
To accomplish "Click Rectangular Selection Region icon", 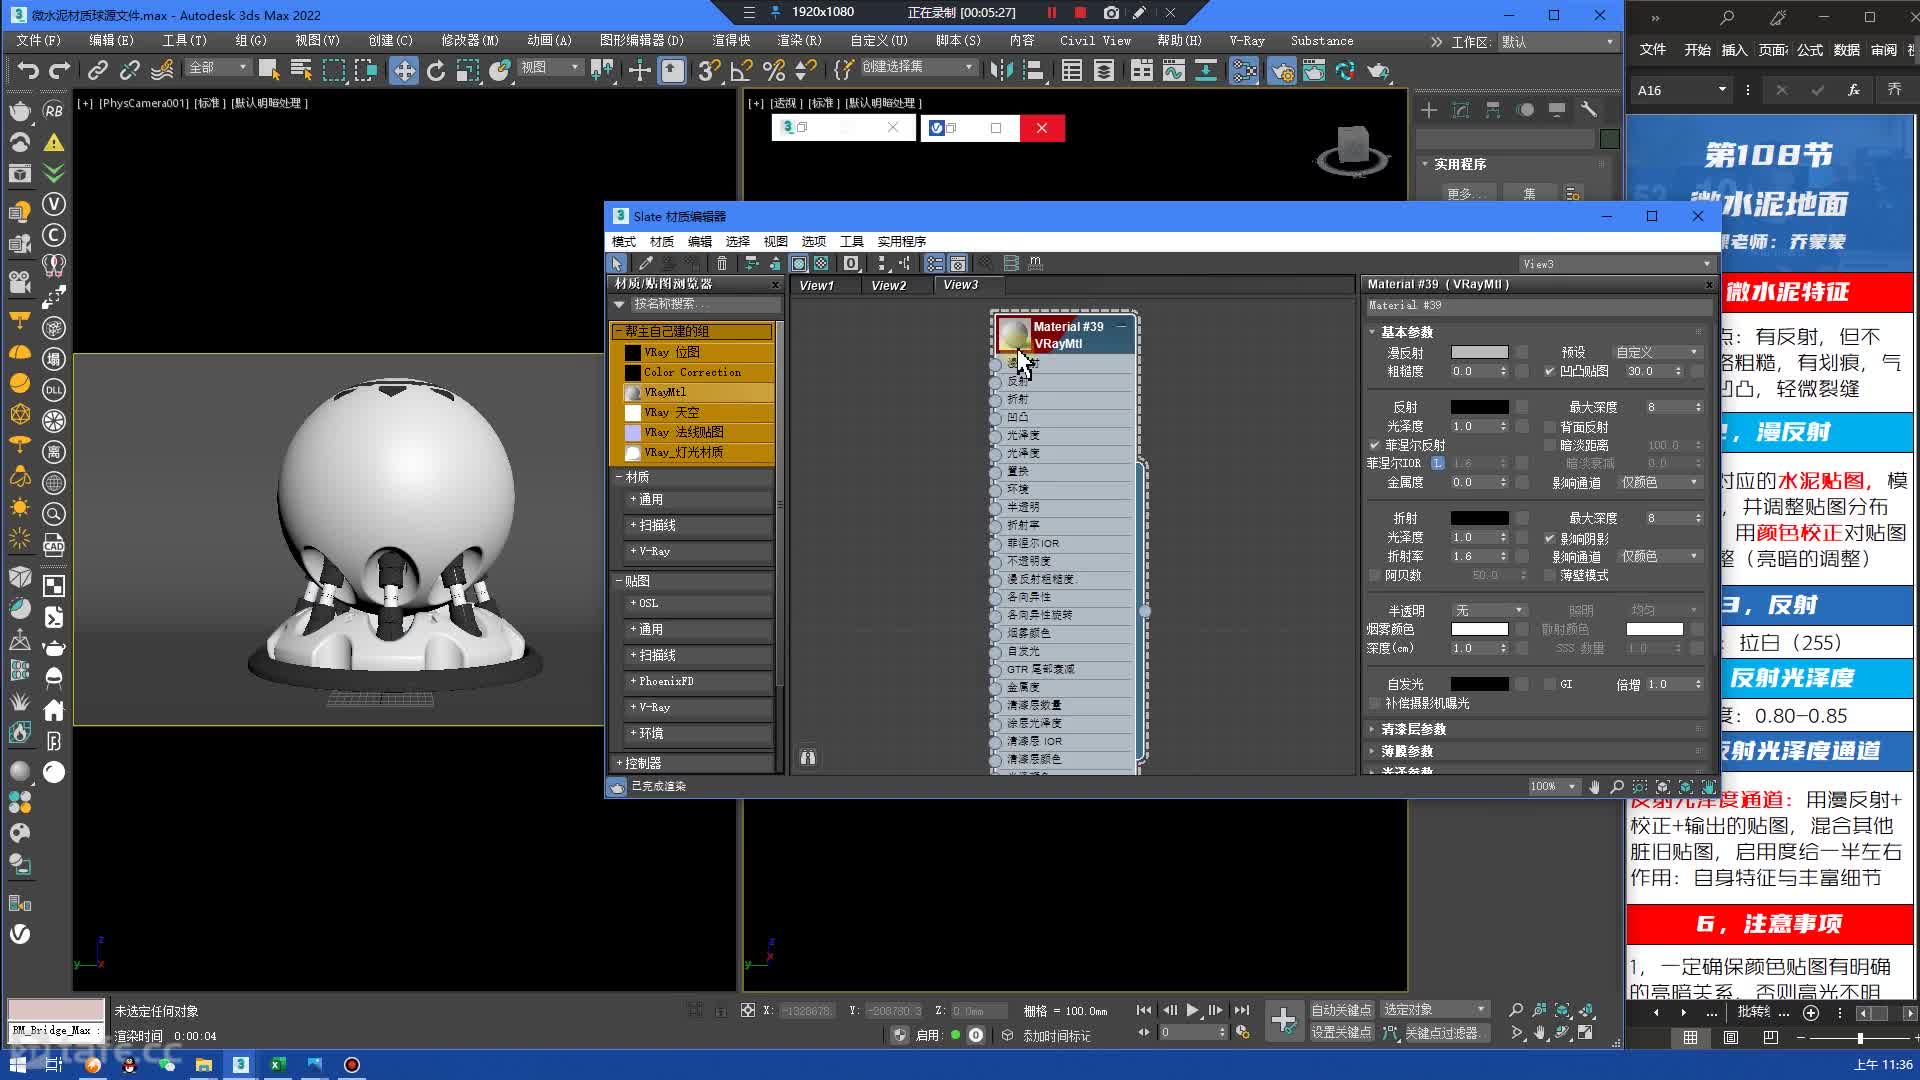I will click(334, 70).
